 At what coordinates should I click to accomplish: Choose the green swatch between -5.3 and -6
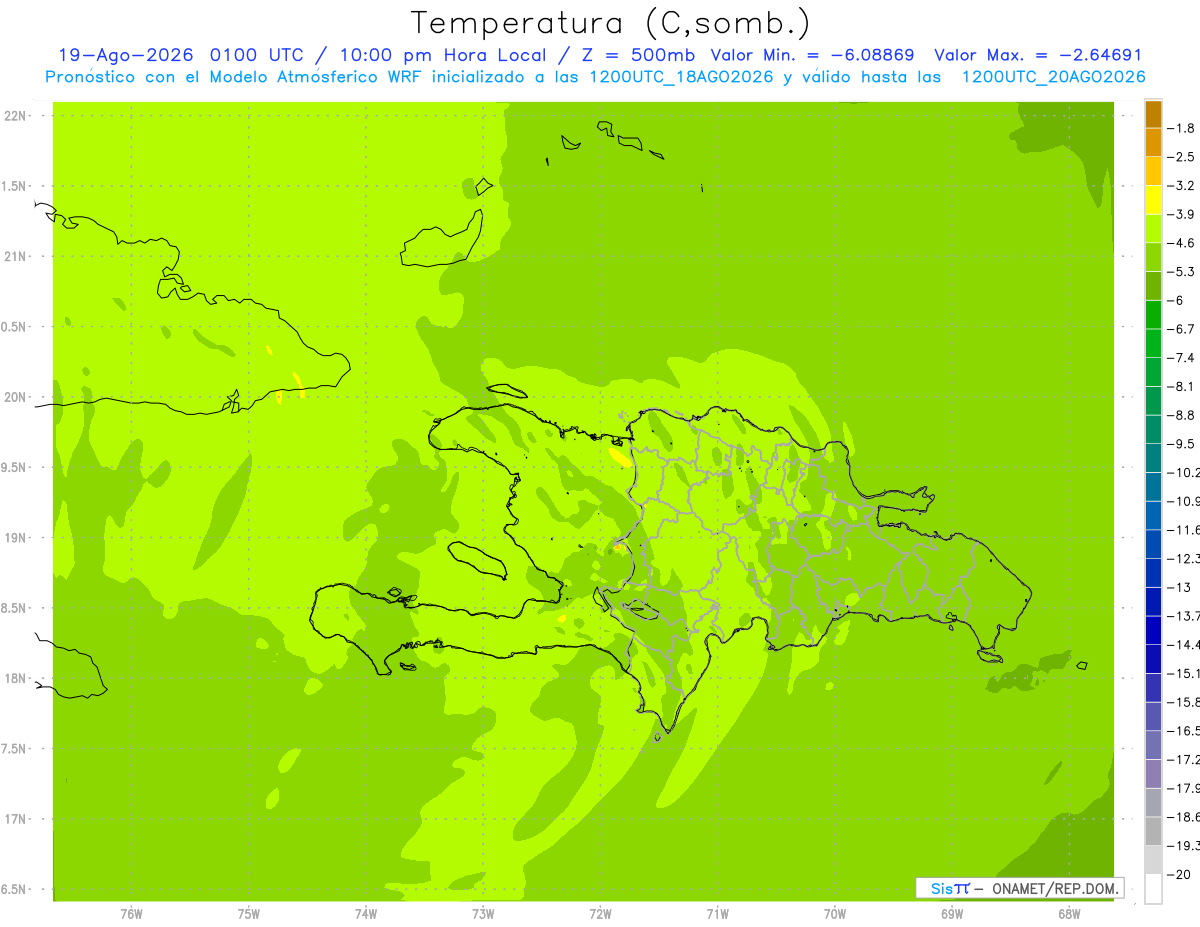(1153, 286)
